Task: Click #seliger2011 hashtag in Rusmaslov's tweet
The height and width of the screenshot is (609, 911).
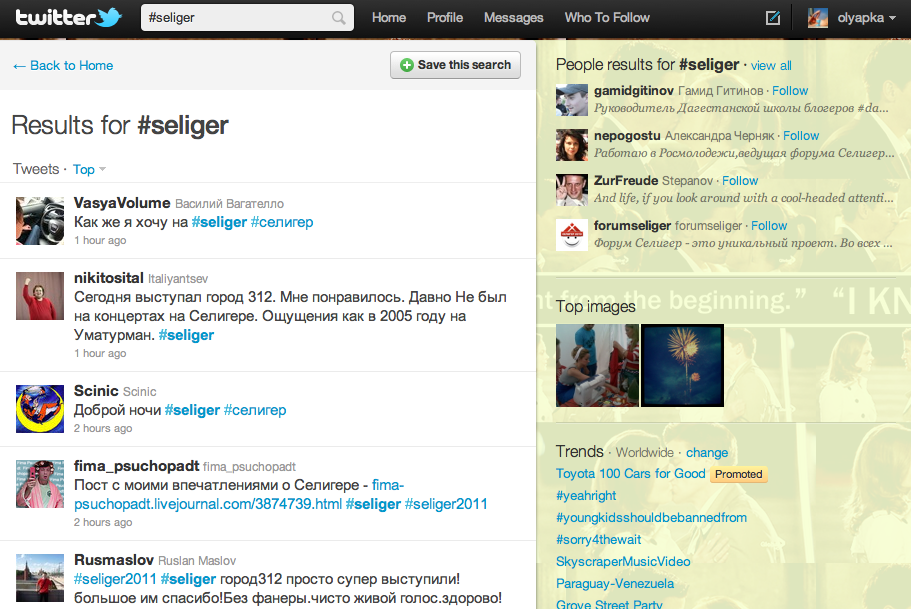Action: point(115,579)
